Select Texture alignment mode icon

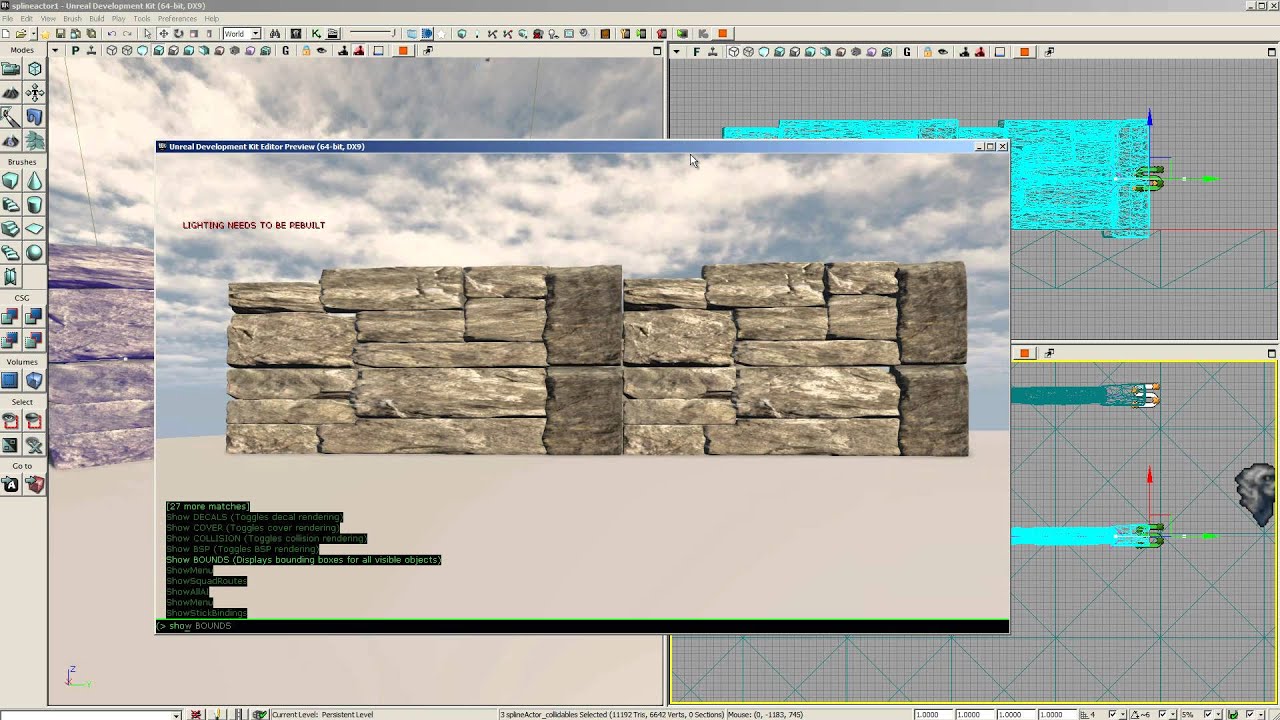pyautogui.click(x=34, y=93)
